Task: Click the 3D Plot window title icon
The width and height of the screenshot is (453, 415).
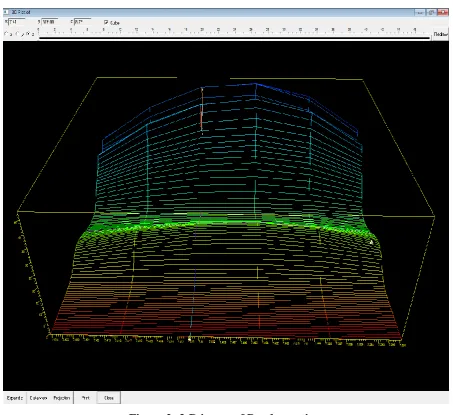Action: click(7, 12)
